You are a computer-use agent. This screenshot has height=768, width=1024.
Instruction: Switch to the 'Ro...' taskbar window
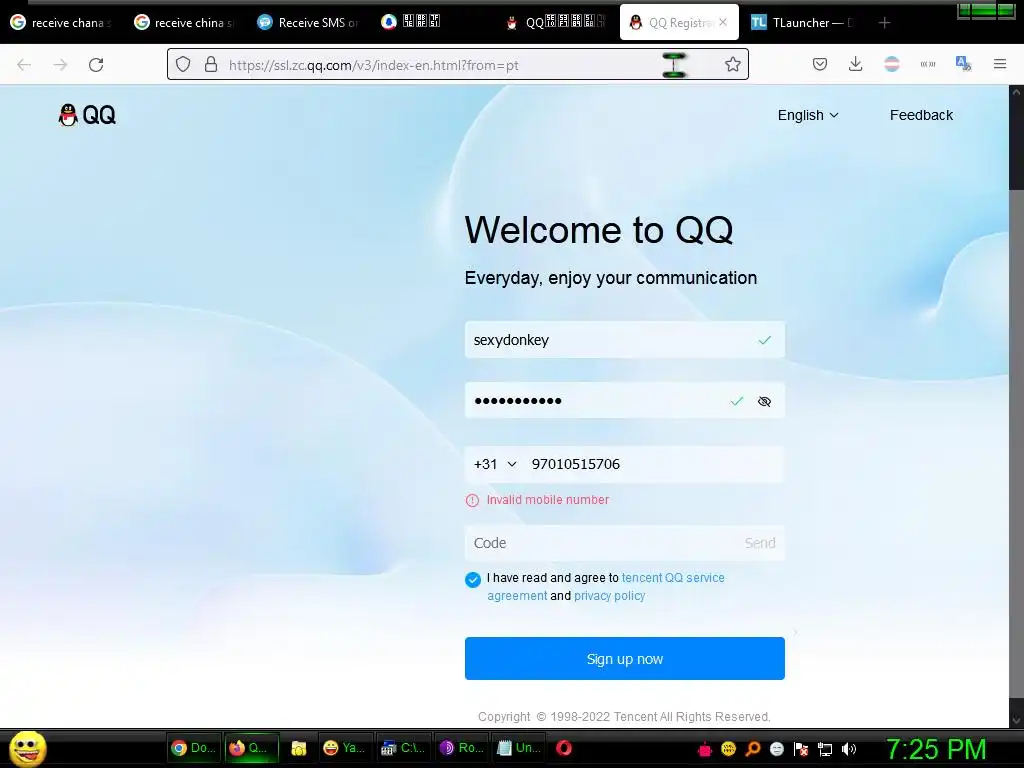[x=461, y=748]
